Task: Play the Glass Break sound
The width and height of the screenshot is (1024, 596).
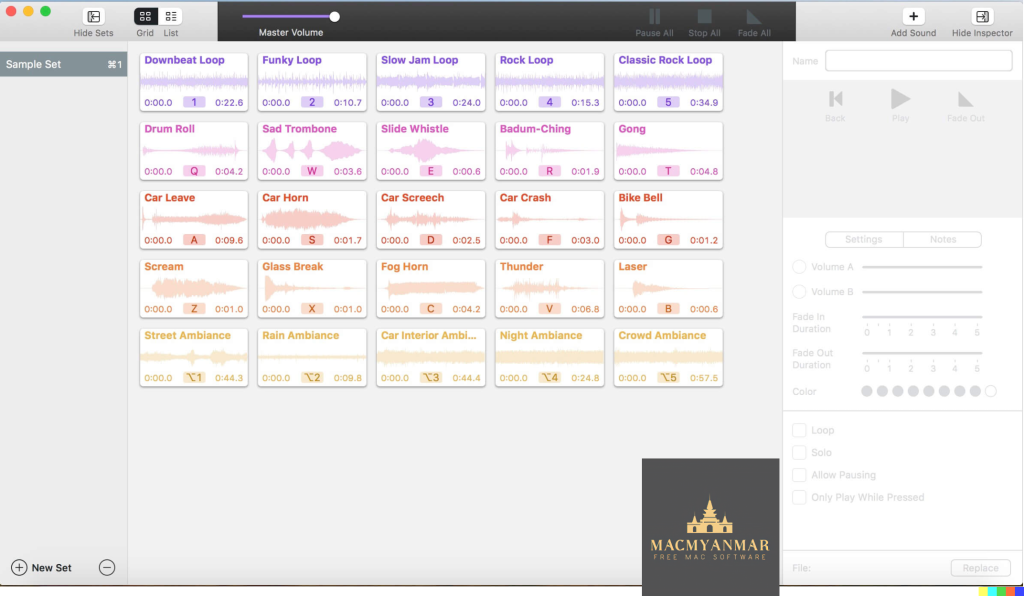Action: pyautogui.click(x=312, y=289)
